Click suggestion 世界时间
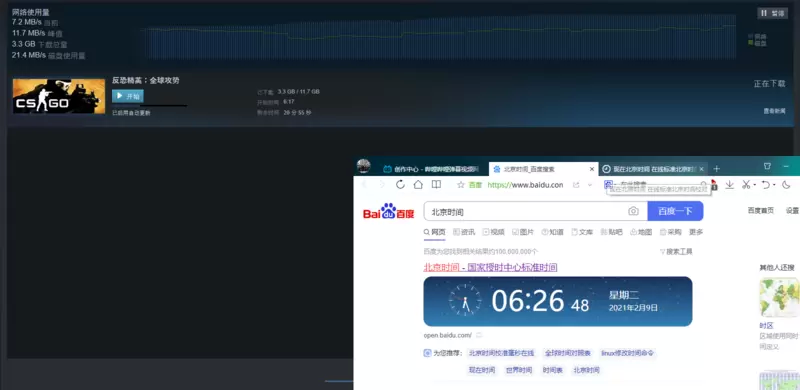 [x=519, y=370]
